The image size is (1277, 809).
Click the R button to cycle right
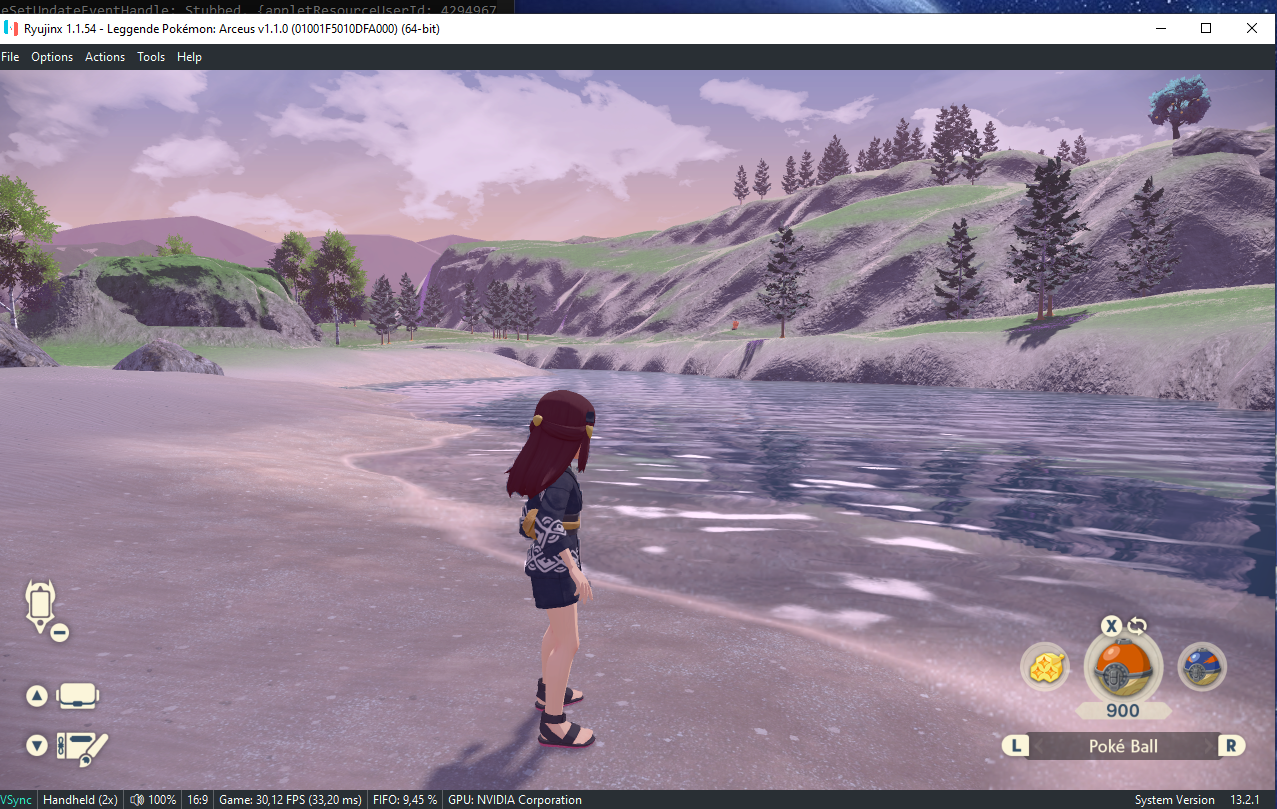pyautogui.click(x=1231, y=746)
